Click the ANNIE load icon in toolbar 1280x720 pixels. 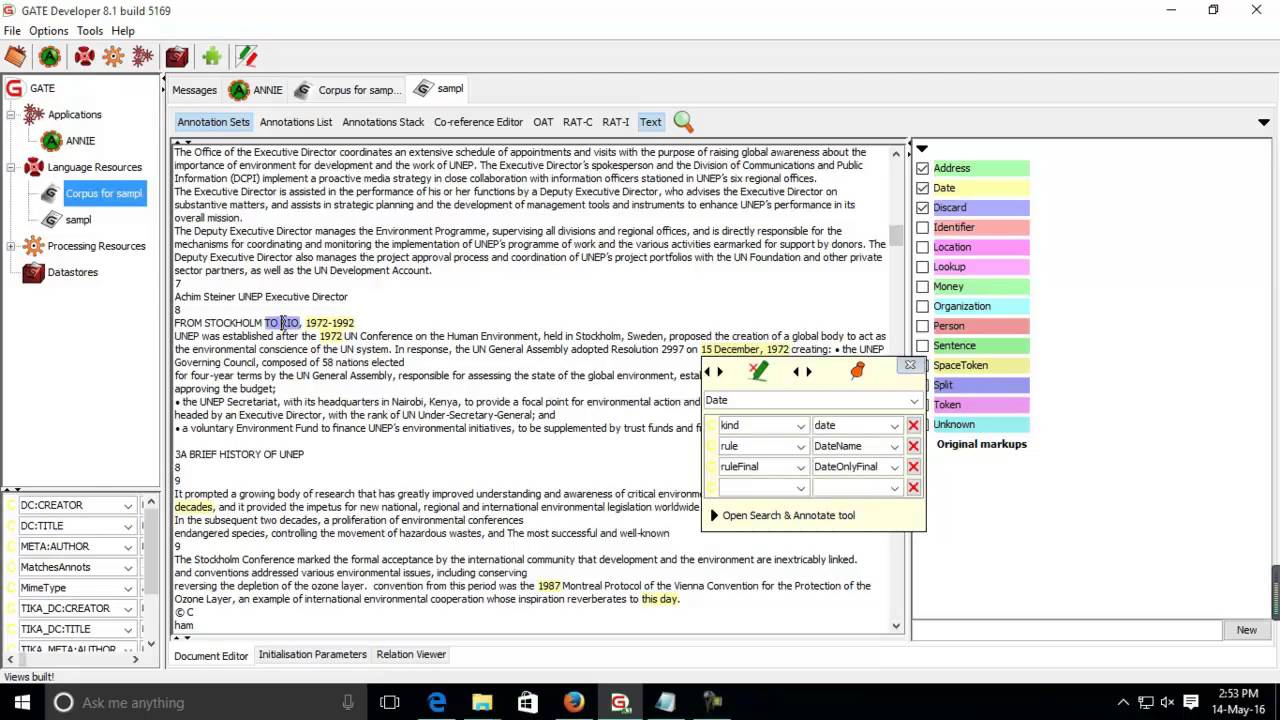(49, 56)
